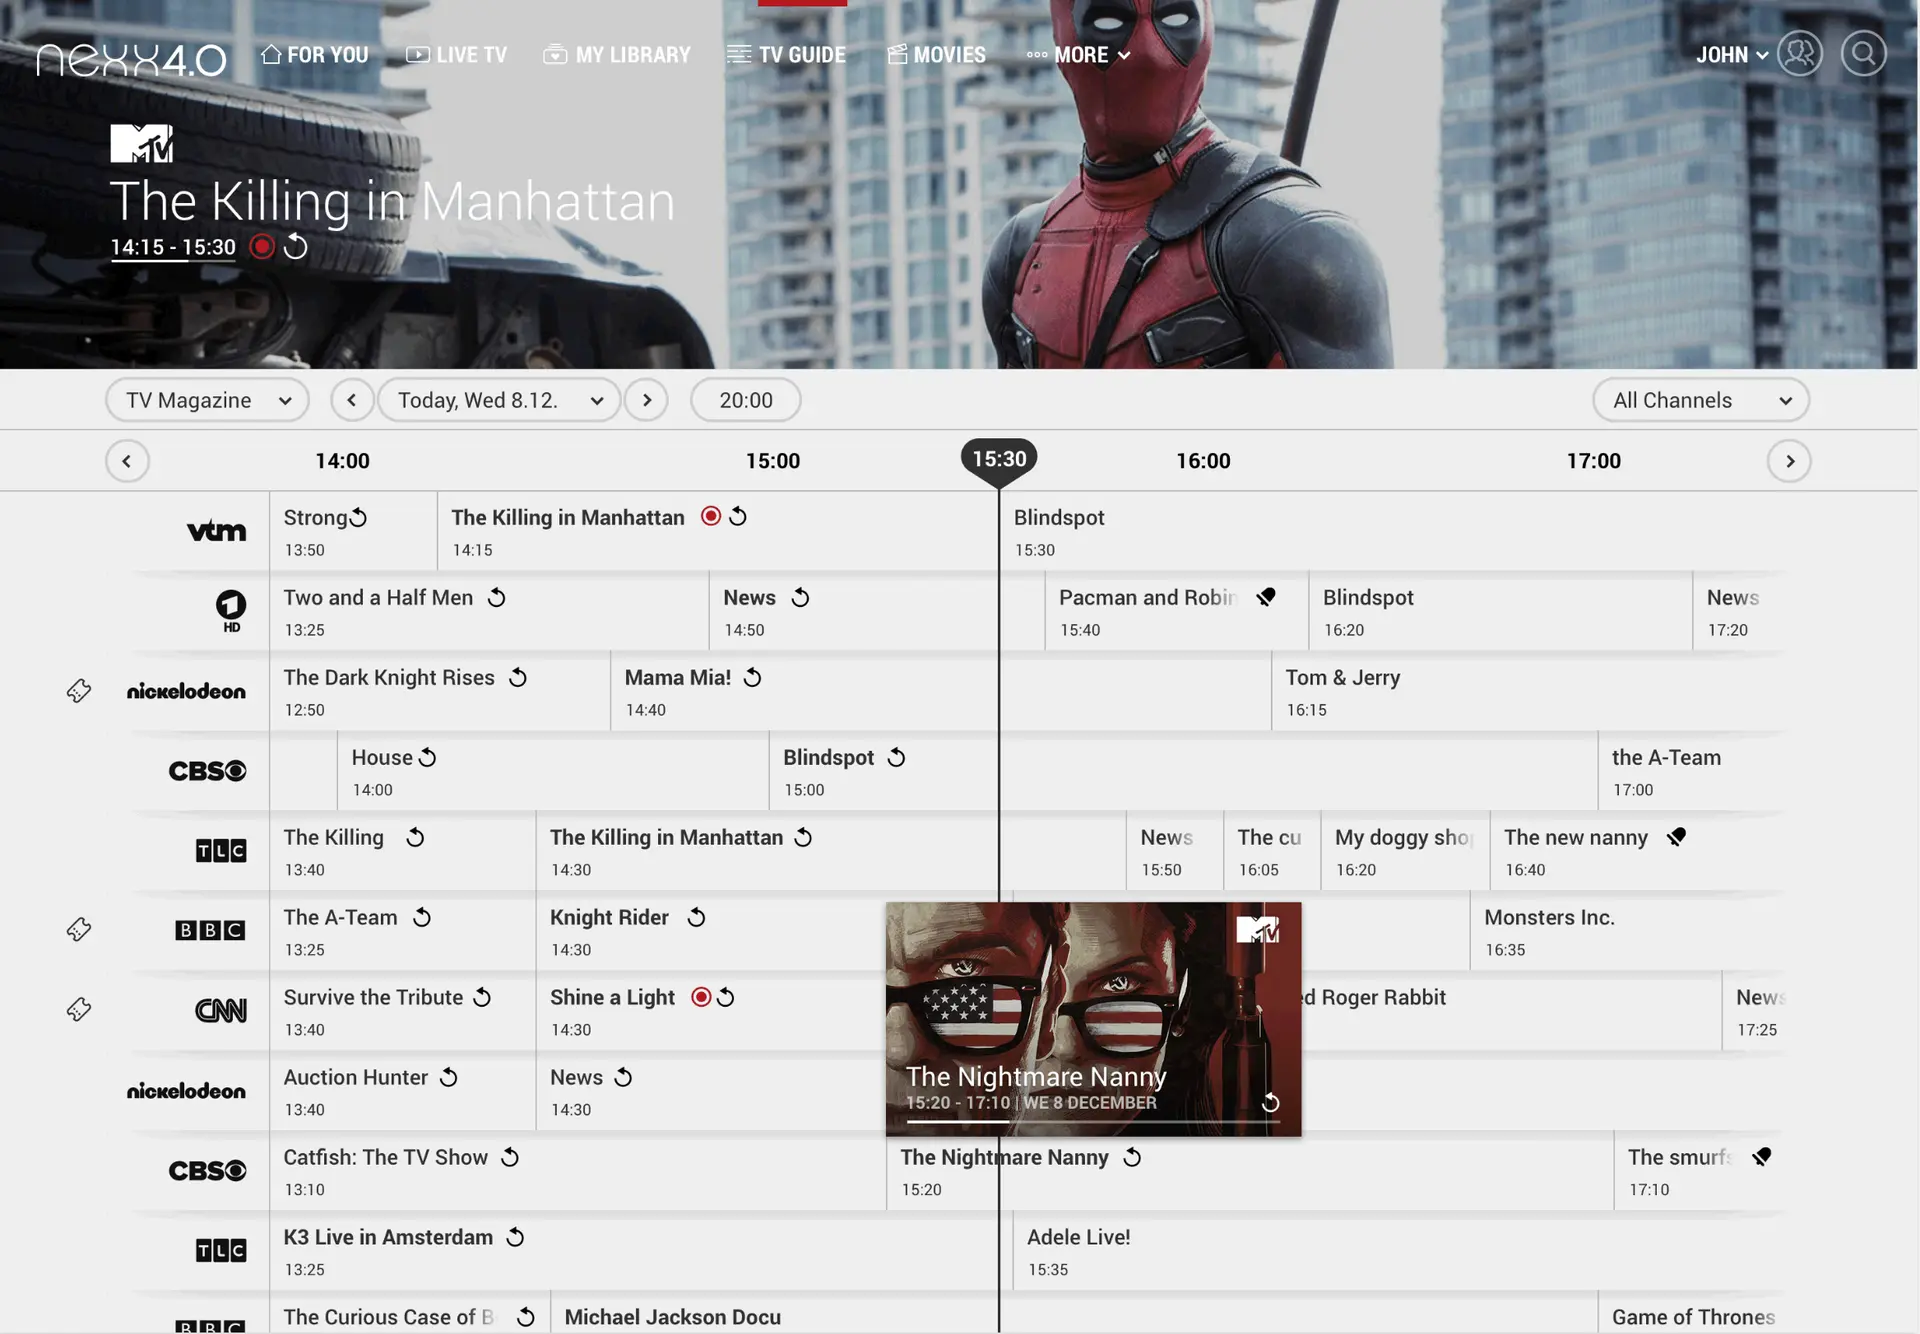Toggle recording for vtm The Killing in Manhattan
1920x1334 pixels.
click(711, 516)
